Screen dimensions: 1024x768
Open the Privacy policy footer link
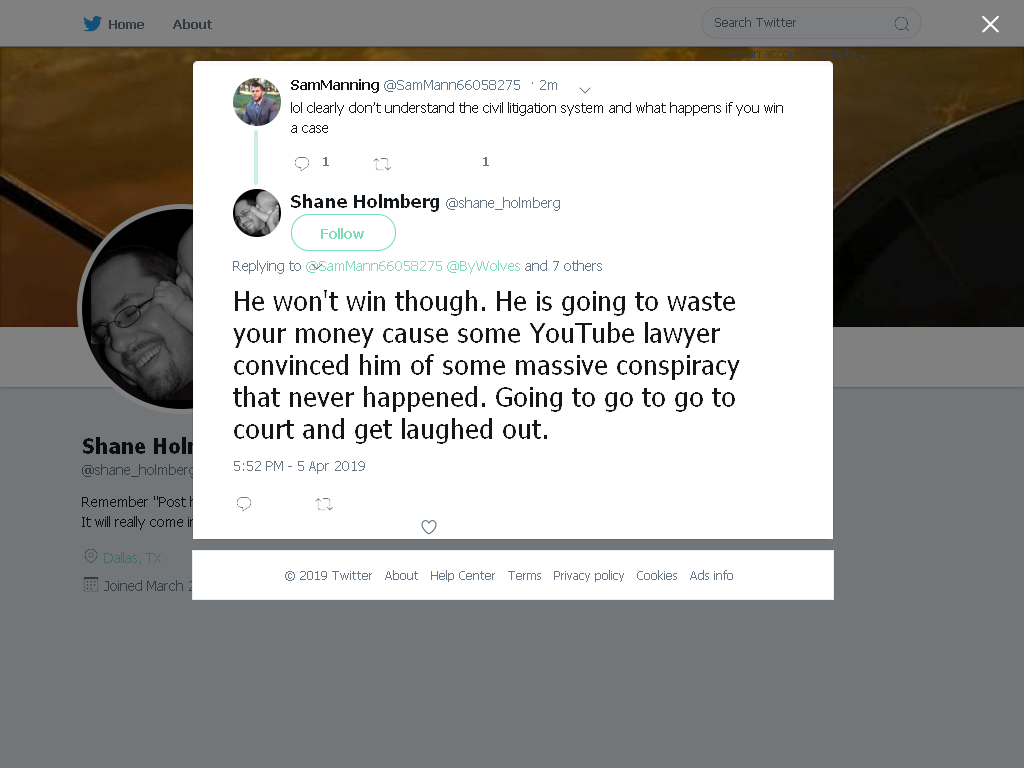(588, 575)
